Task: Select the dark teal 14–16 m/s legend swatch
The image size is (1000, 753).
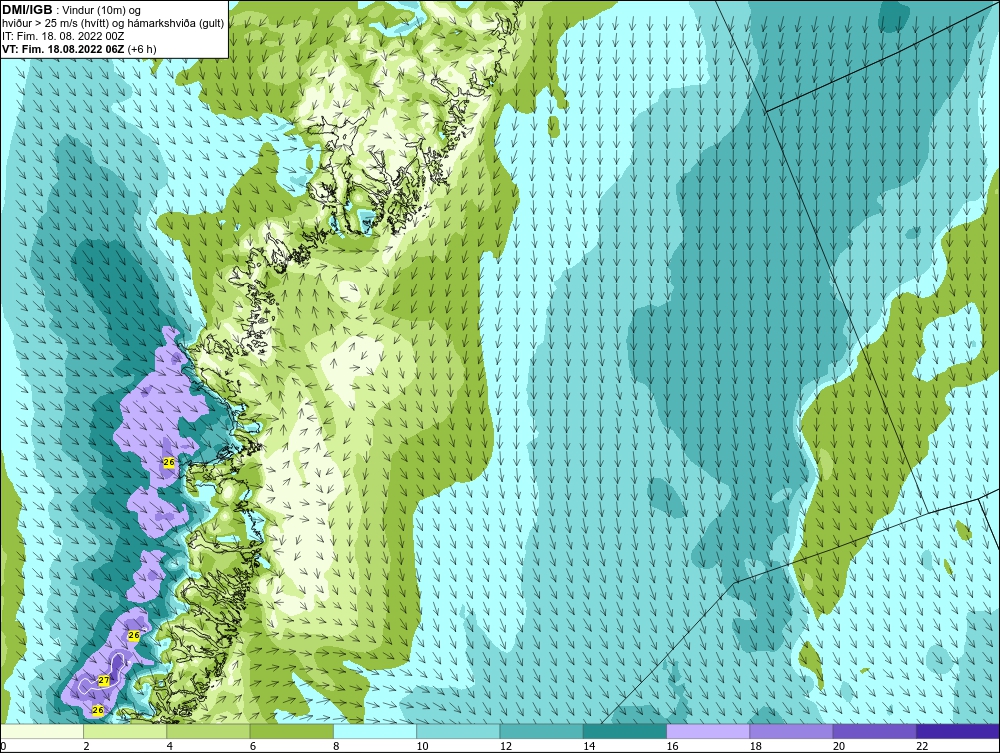Action: click(x=624, y=731)
